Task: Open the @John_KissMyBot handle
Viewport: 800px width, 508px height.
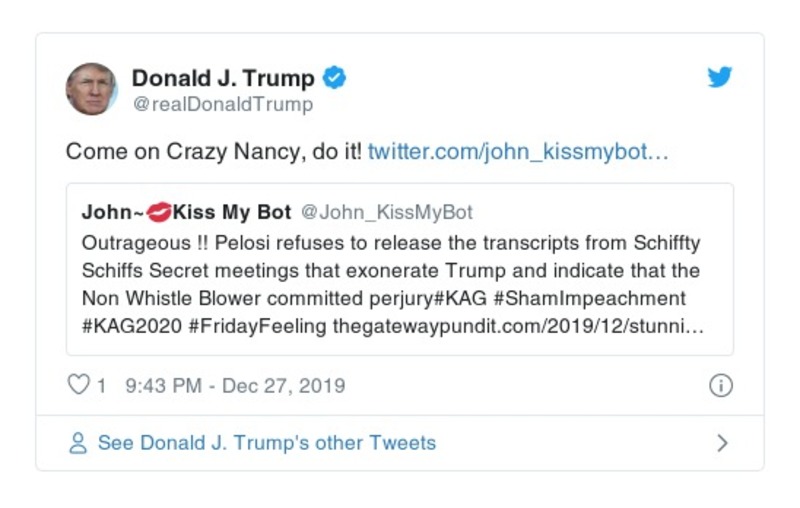Action: click(x=386, y=212)
